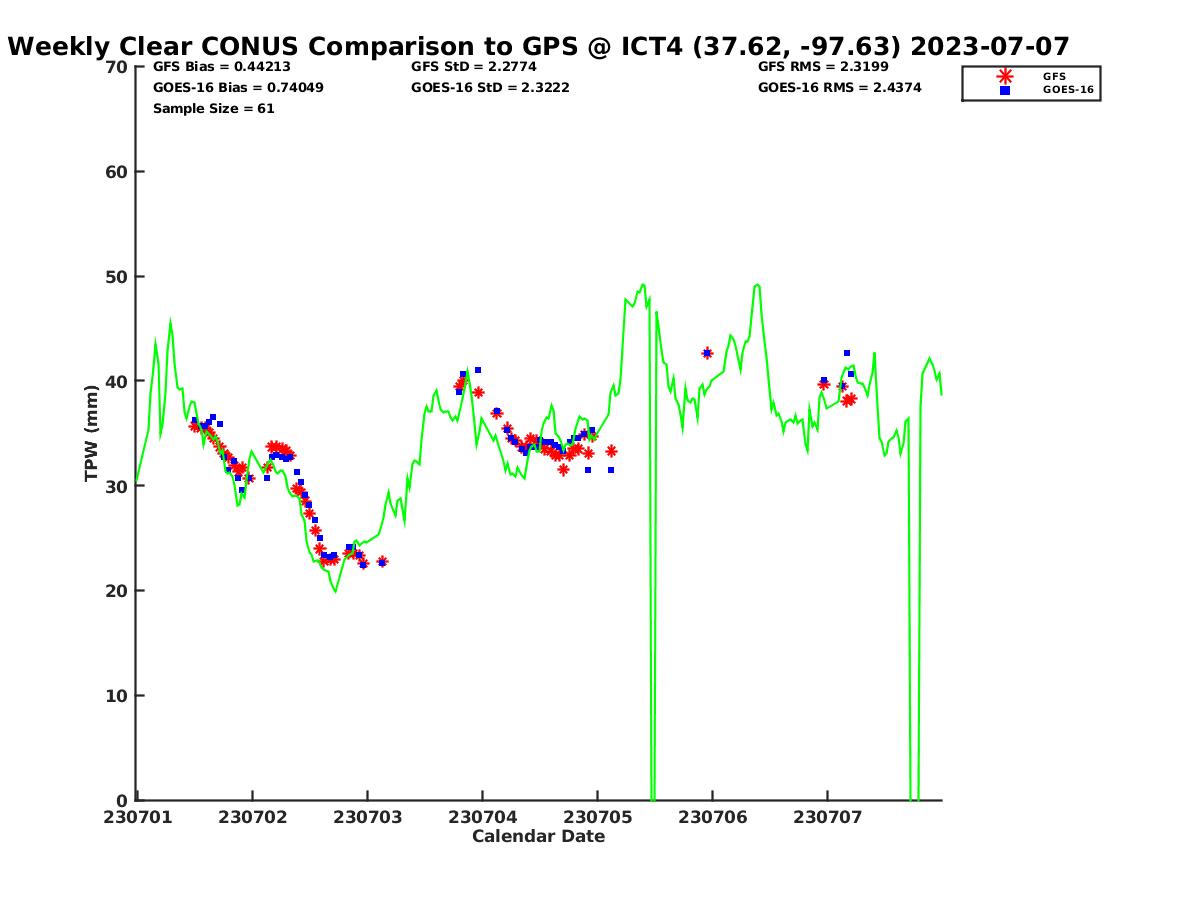1200x900 pixels.
Task: Click the GOES-16 RMS statistic text
Action: pyautogui.click(x=839, y=88)
